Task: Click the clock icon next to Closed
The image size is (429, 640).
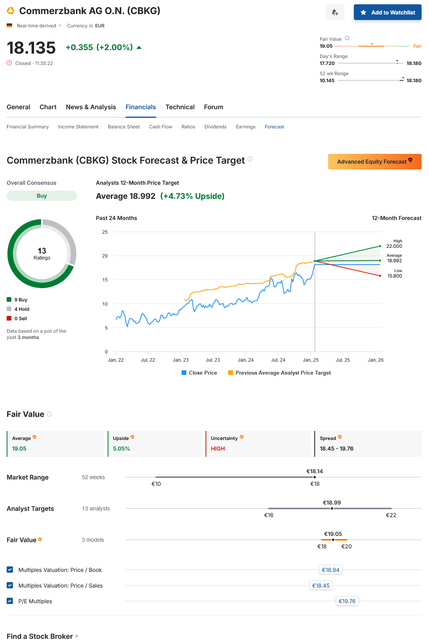Action: click(9, 63)
